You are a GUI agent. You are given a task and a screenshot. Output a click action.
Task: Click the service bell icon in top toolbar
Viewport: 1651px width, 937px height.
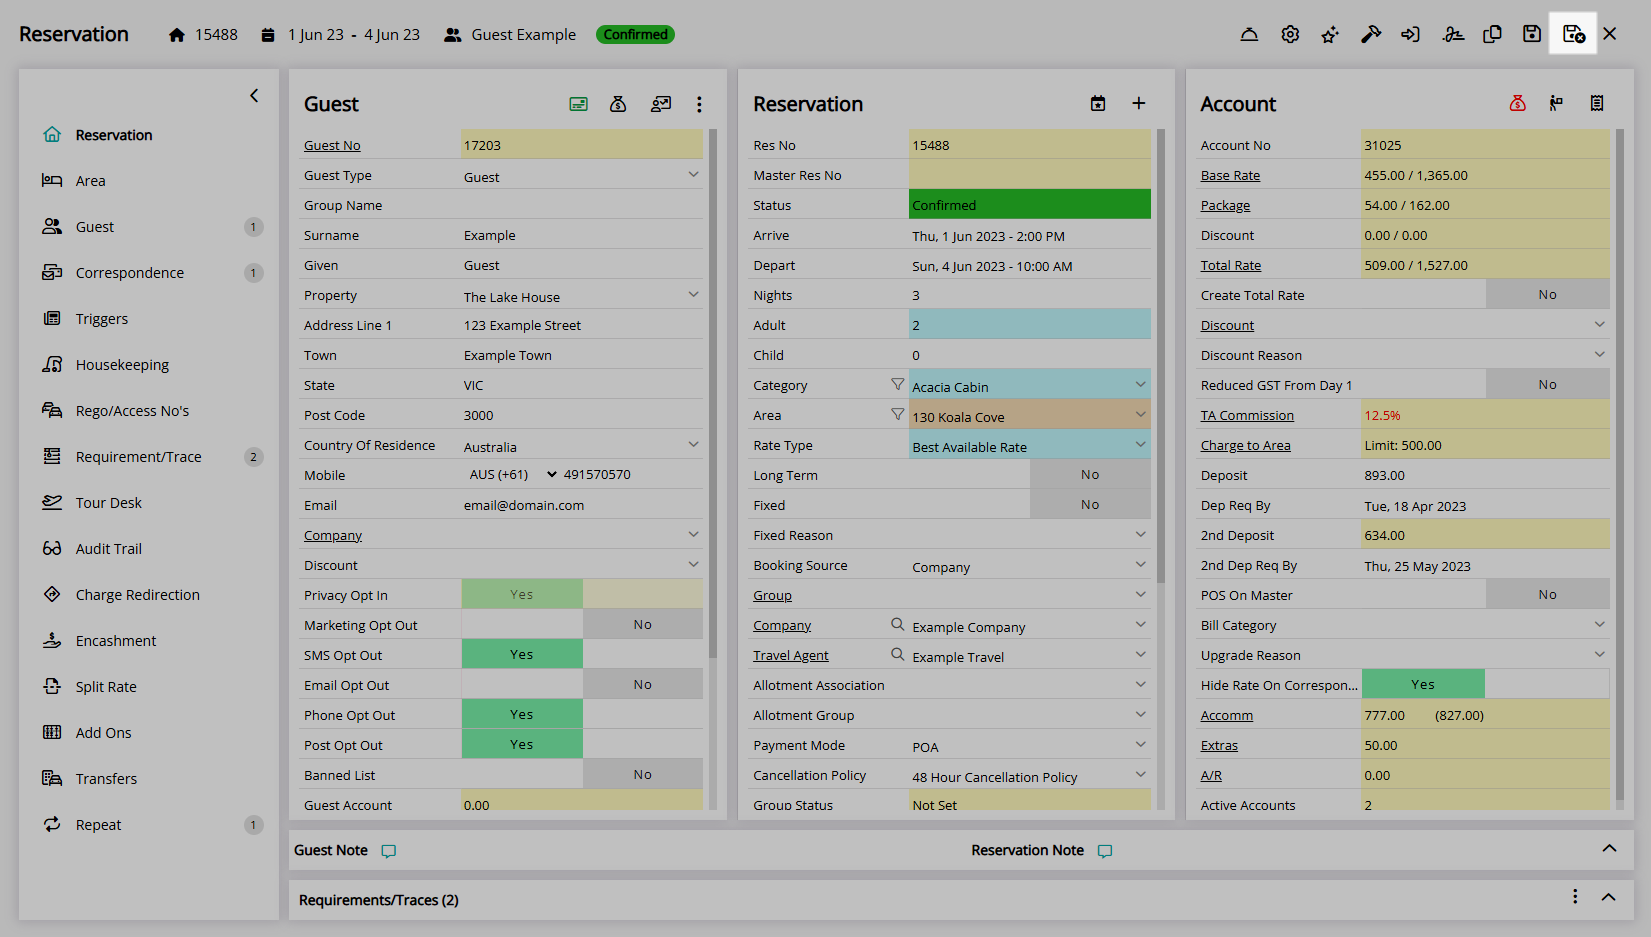click(1249, 35)
